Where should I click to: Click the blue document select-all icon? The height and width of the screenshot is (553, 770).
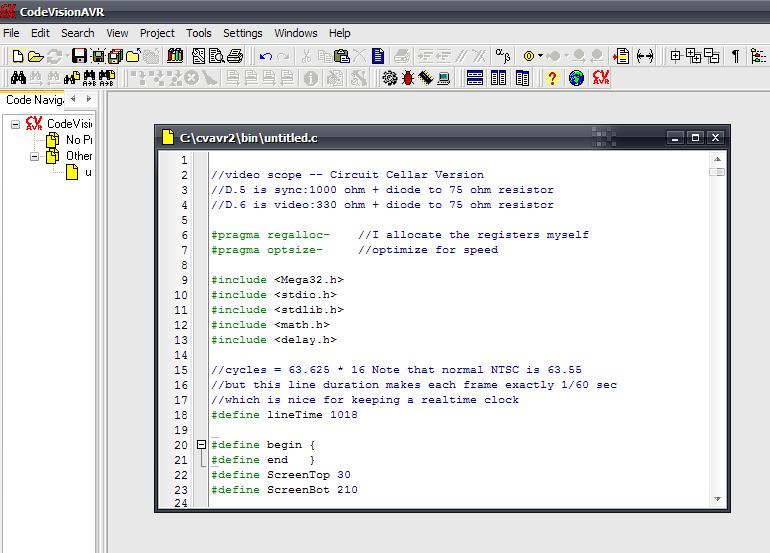click(x=378, y=56)
